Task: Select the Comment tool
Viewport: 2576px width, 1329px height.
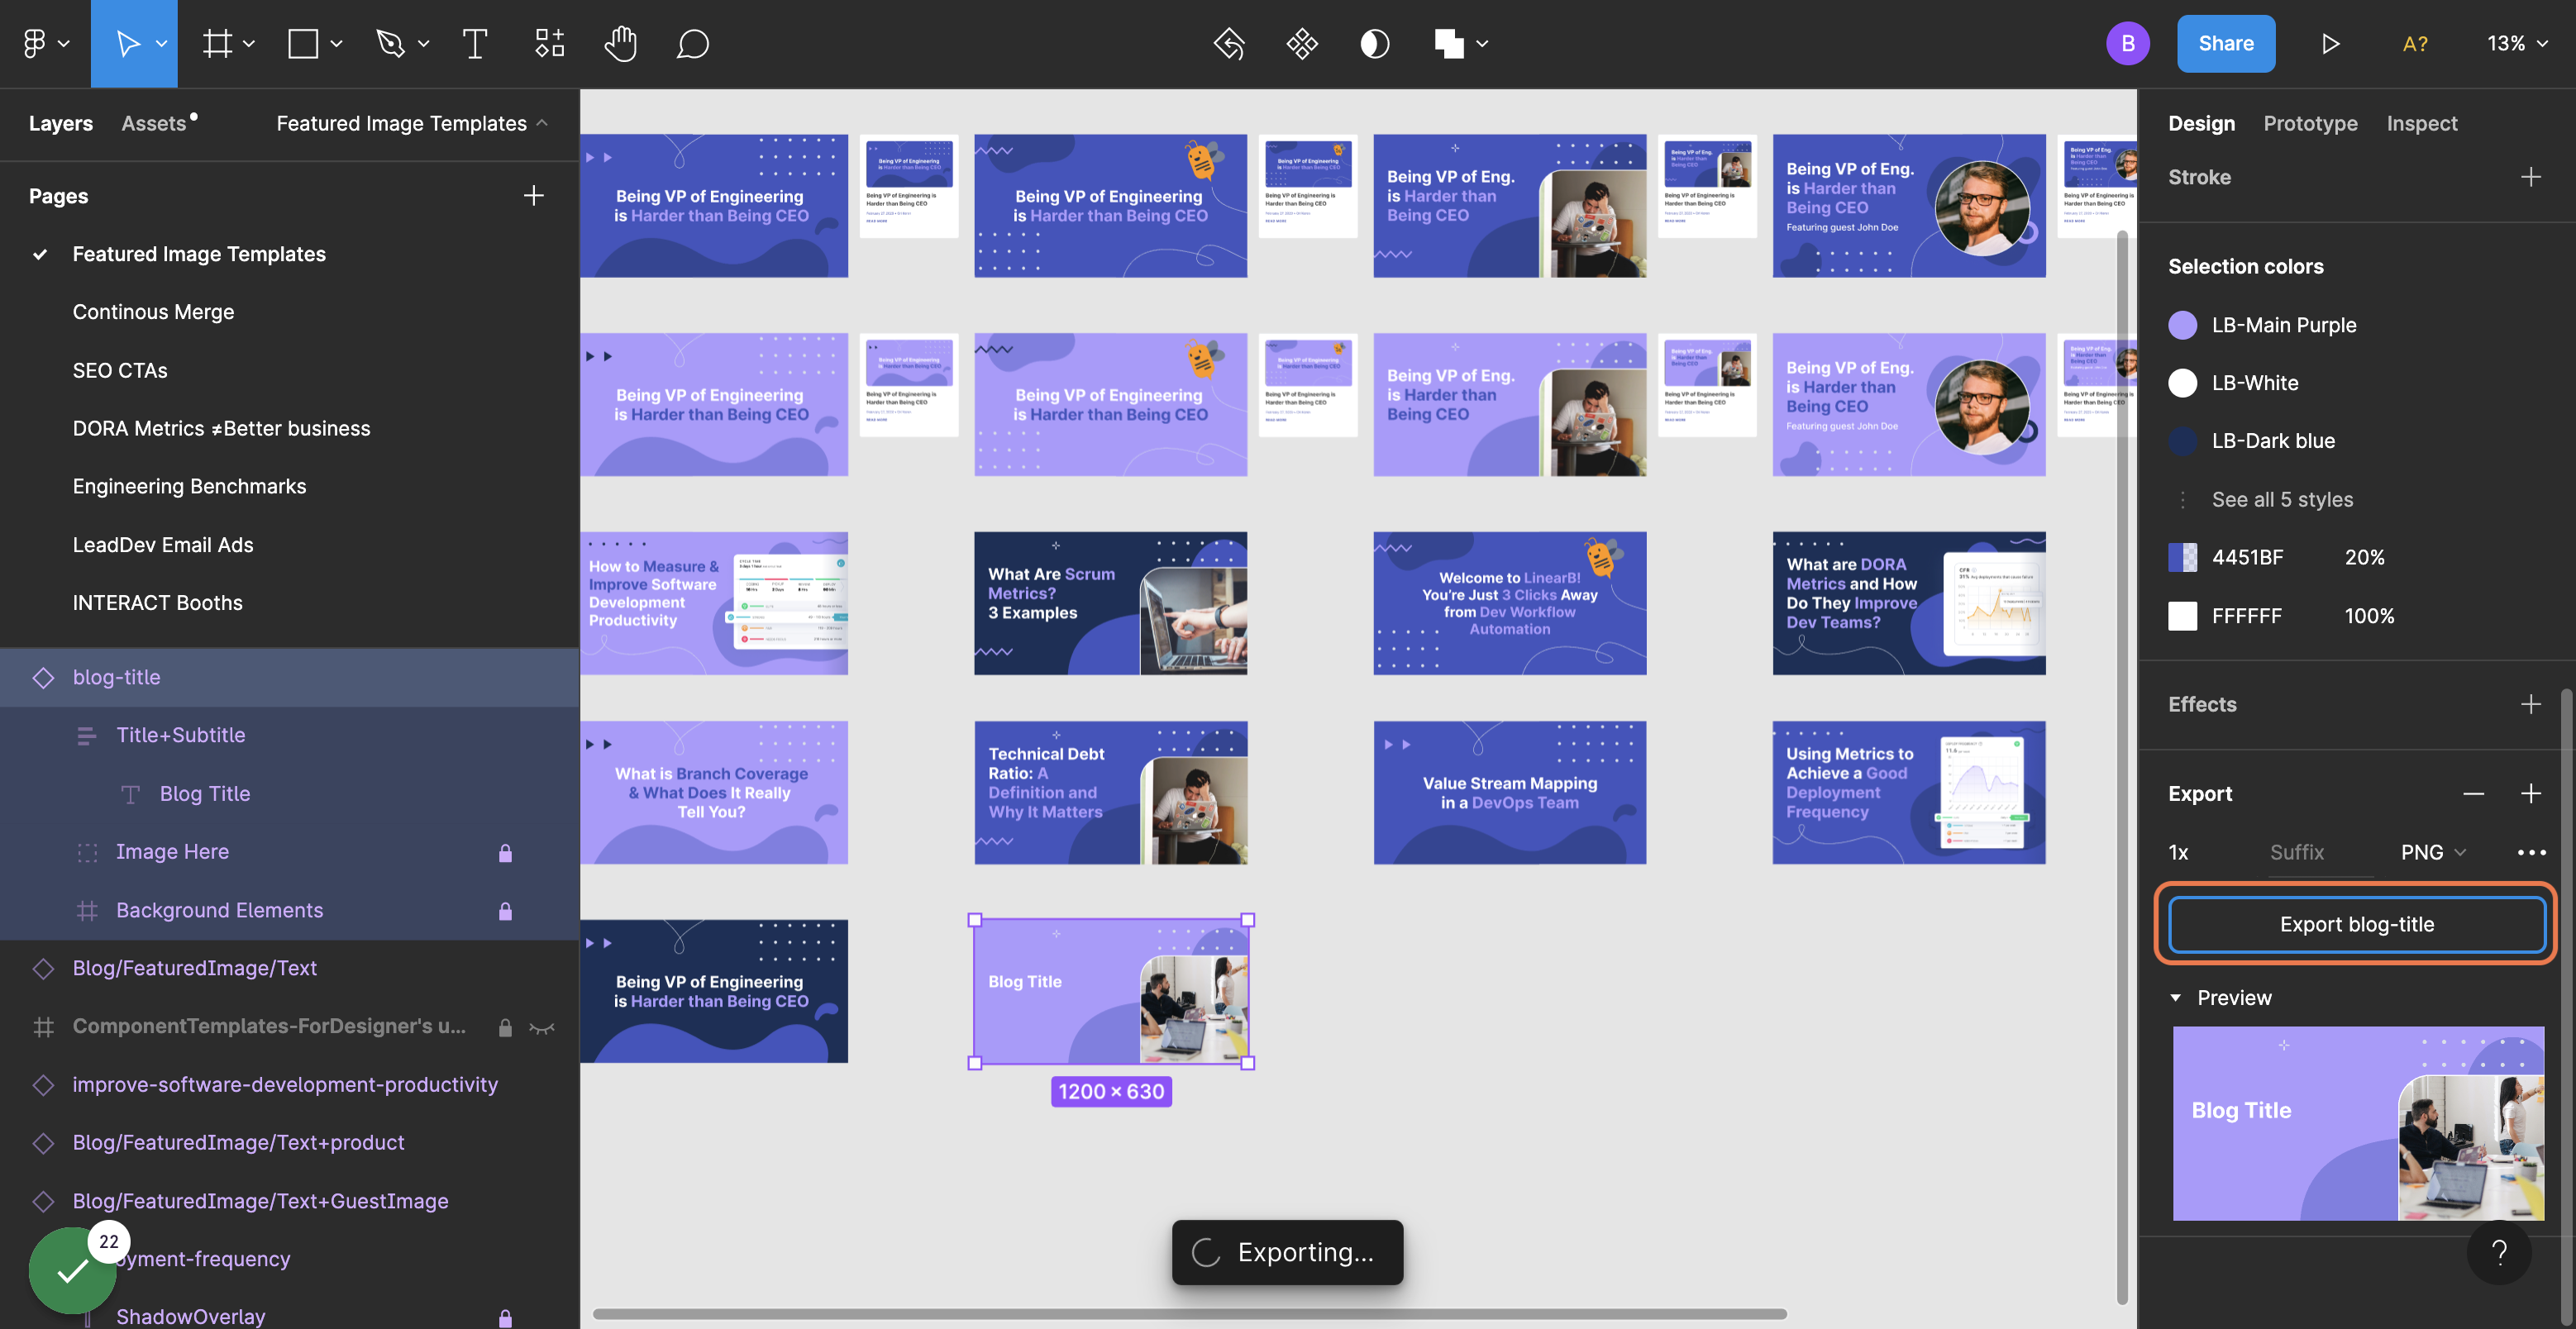Action: [693, 43]
